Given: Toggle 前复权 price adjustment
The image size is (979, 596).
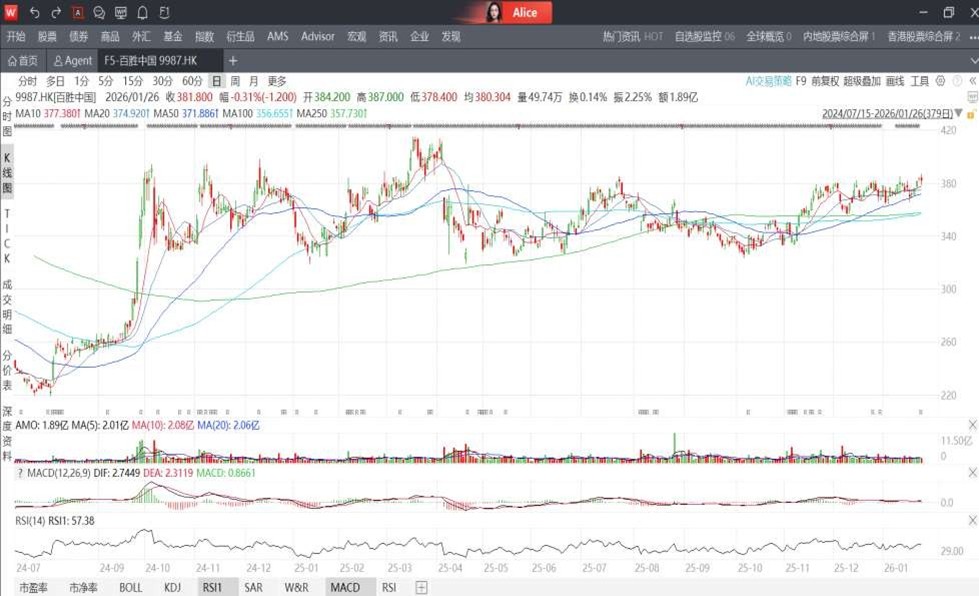Looking at the screenshot, I should (824, 81).
